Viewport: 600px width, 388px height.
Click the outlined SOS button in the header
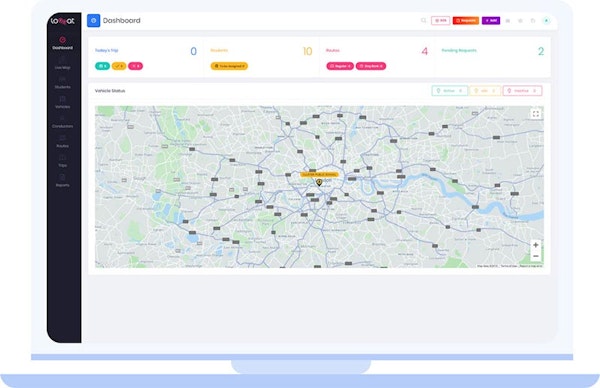[440, 20]
